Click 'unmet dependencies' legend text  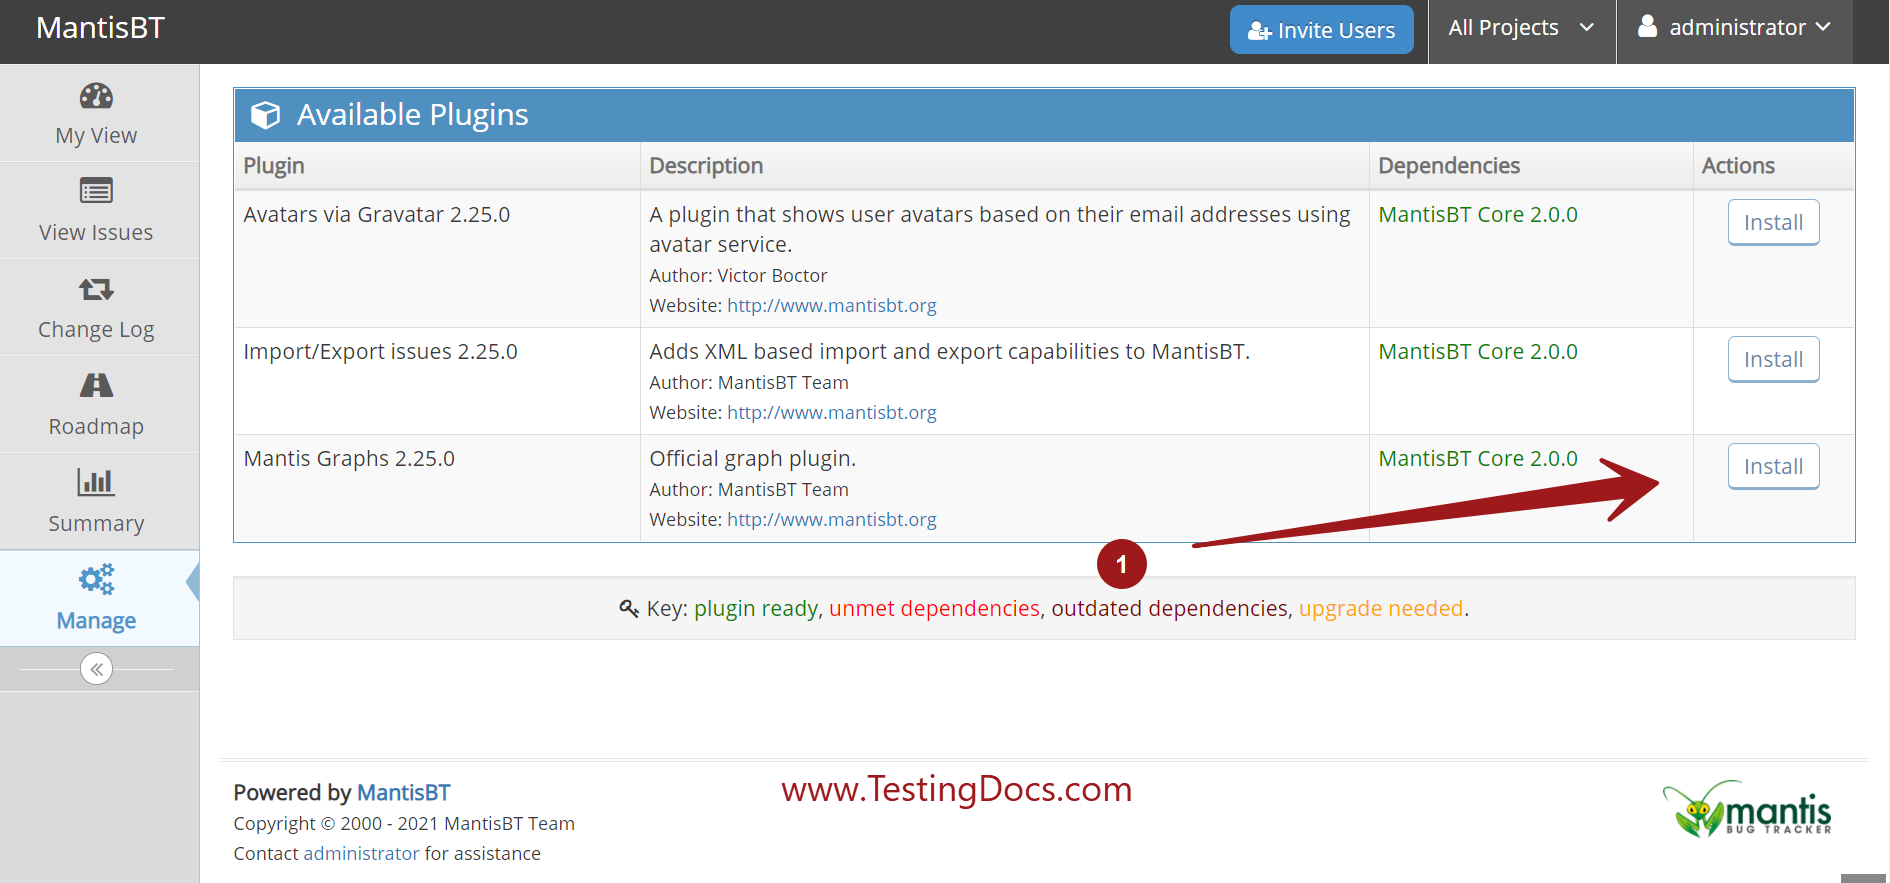point(934,608)
